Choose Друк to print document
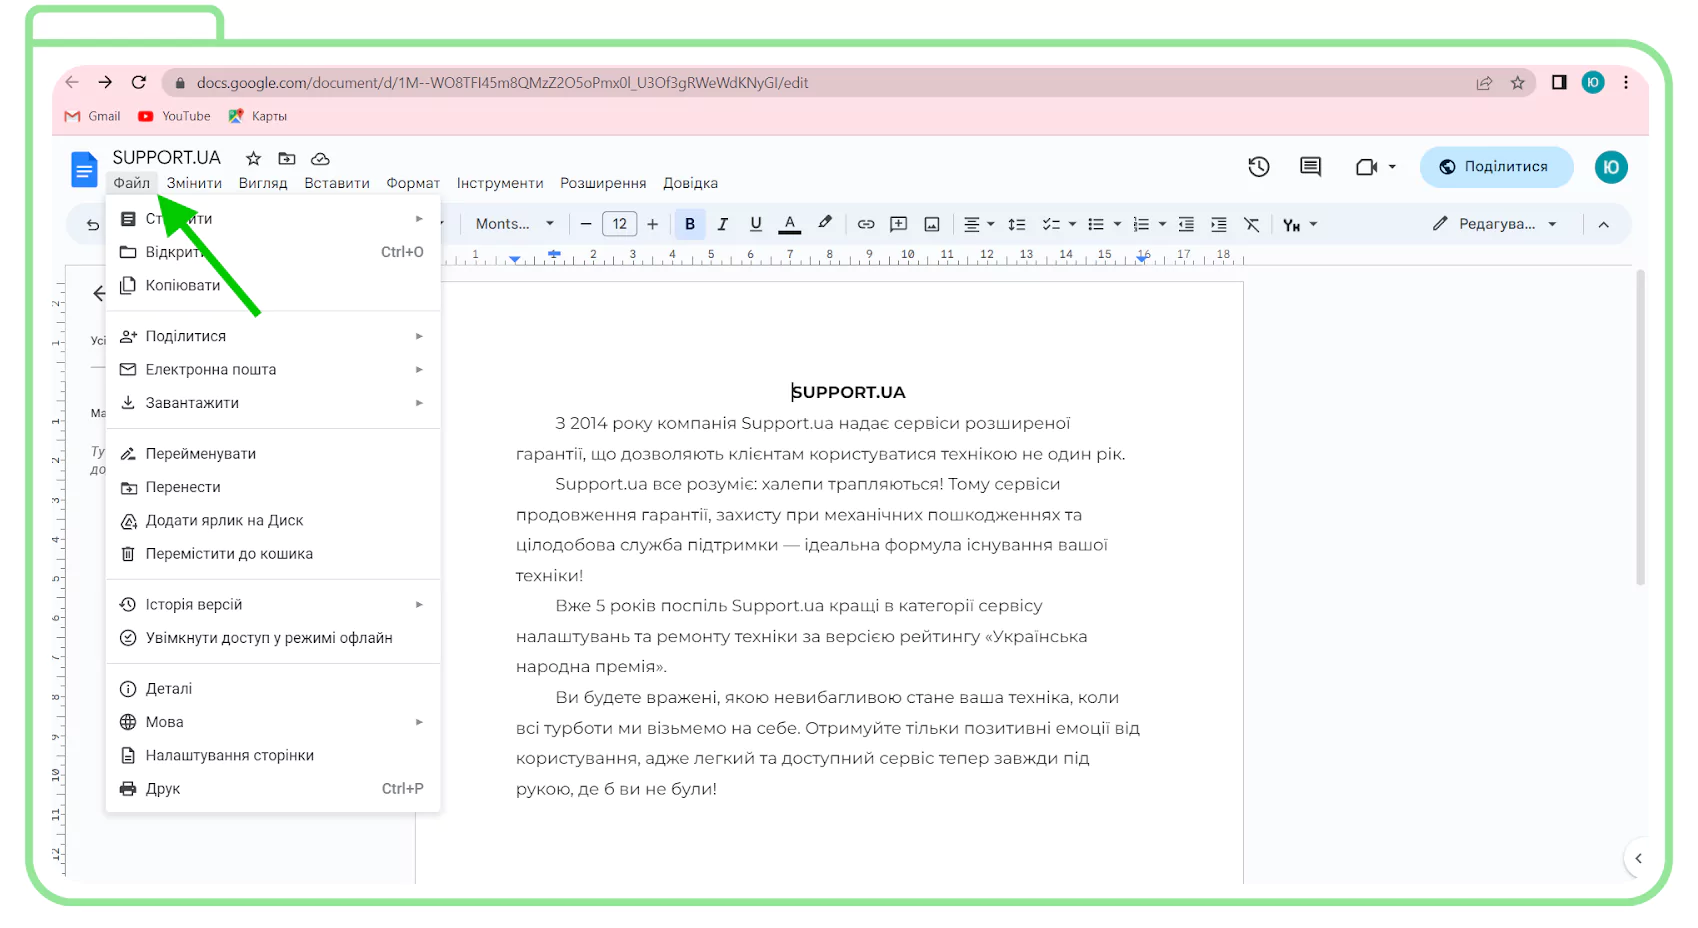This screenshot has height=928, width=1698. click(273, 789)
